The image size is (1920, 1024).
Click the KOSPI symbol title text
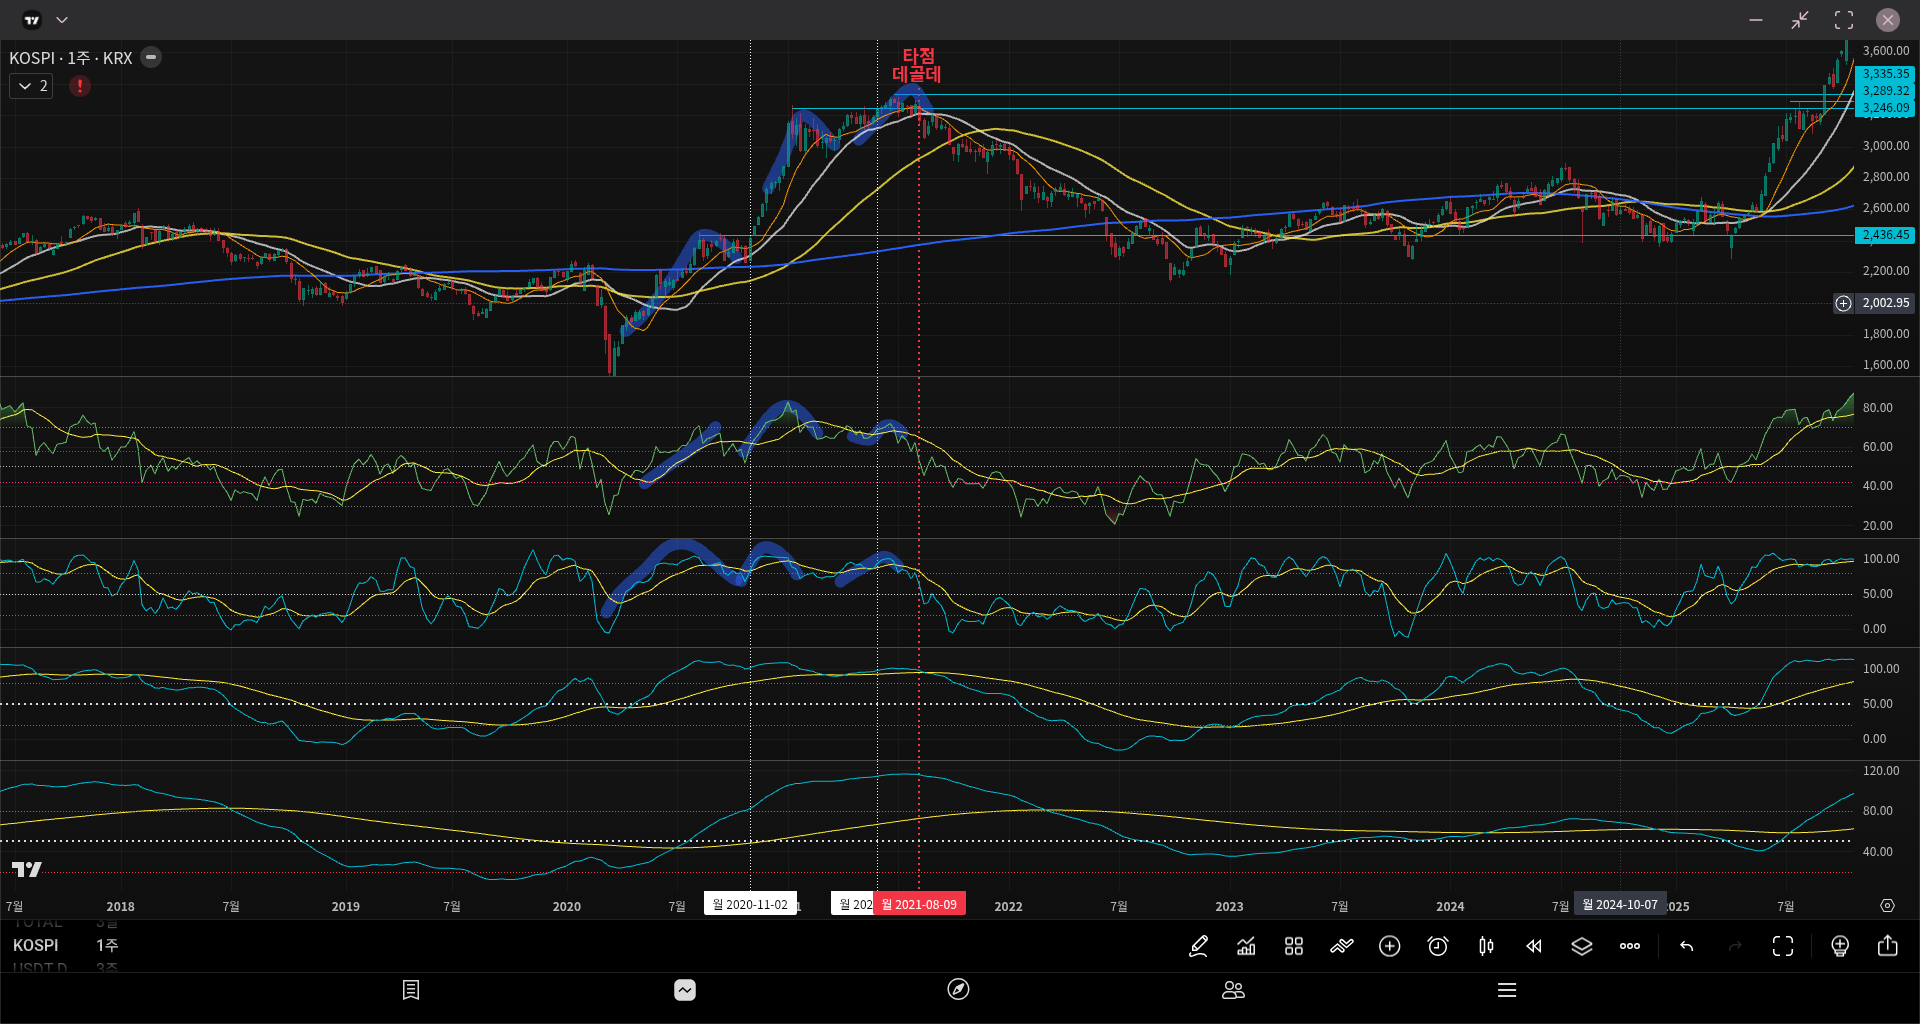click(70, 58)
